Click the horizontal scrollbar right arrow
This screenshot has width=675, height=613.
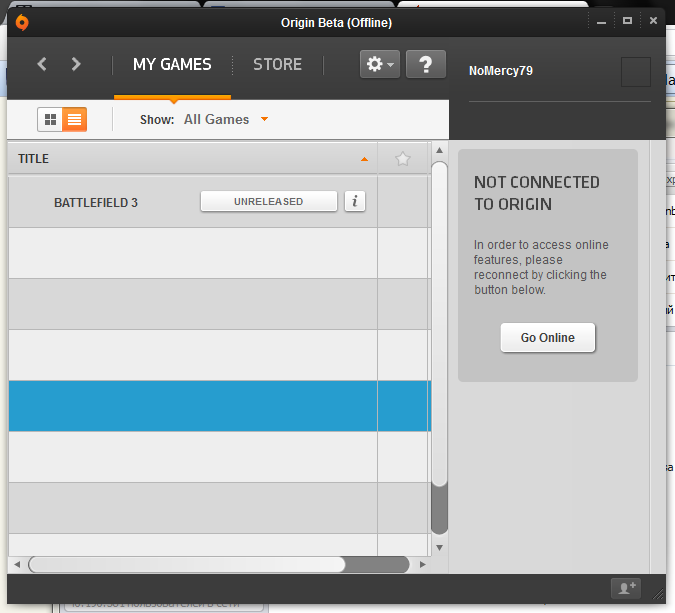[422, 564]
